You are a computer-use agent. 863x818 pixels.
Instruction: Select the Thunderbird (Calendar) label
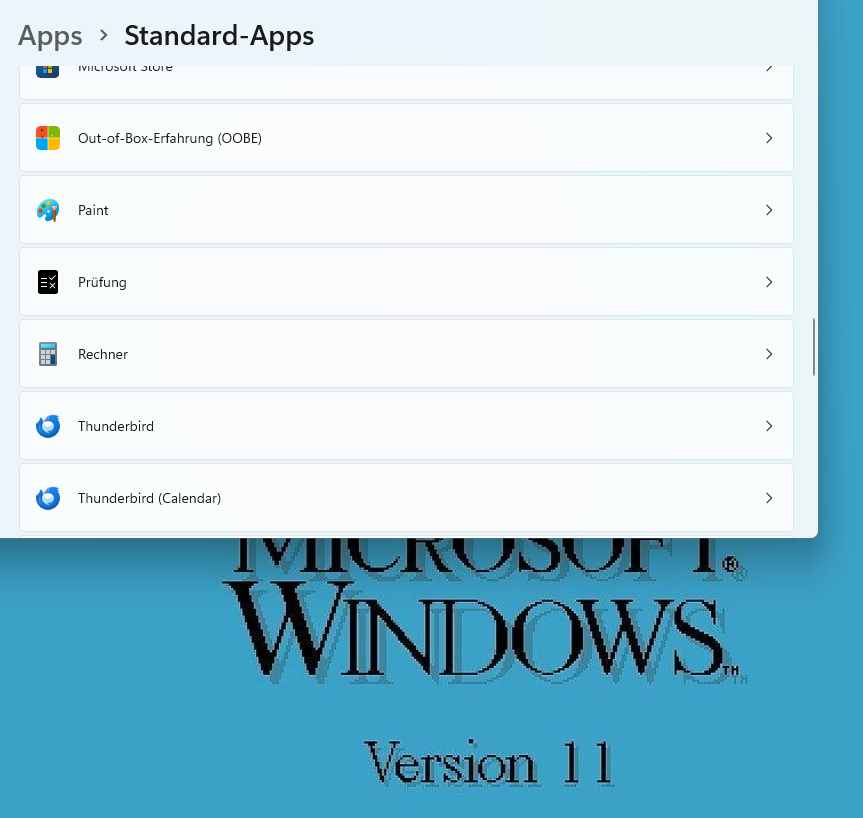click(x=149, y=498)
